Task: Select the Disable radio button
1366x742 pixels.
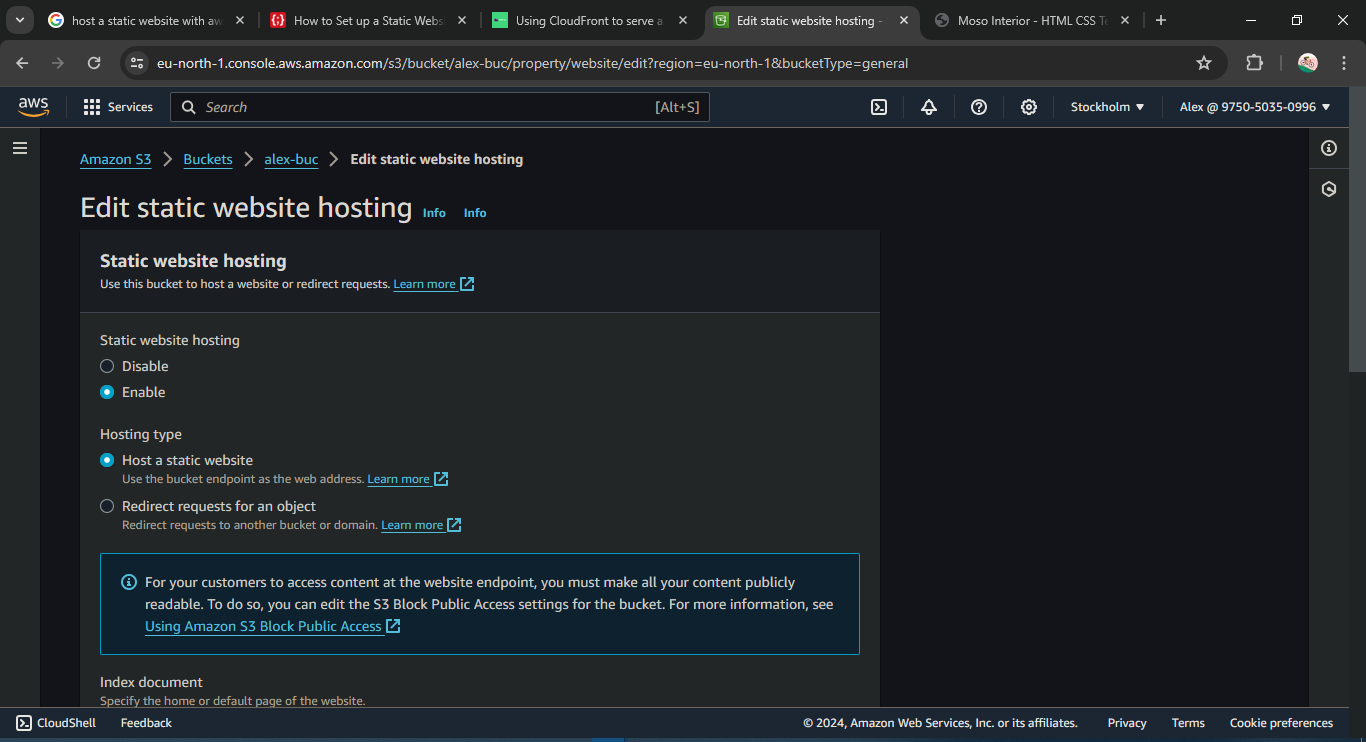Action: (107, 366)
